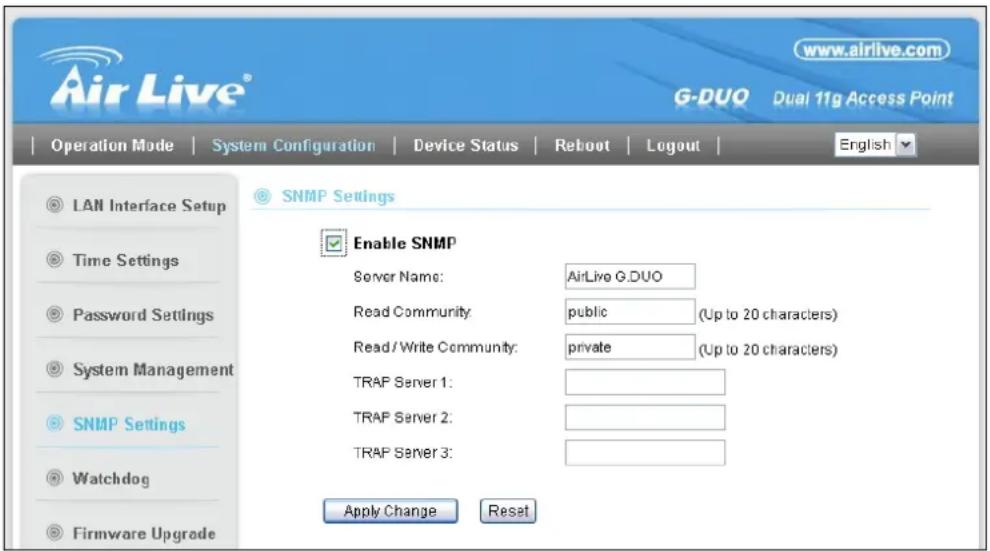Click the SNMP Settings page heading text
990x551 pixels.
pos(338,196)
